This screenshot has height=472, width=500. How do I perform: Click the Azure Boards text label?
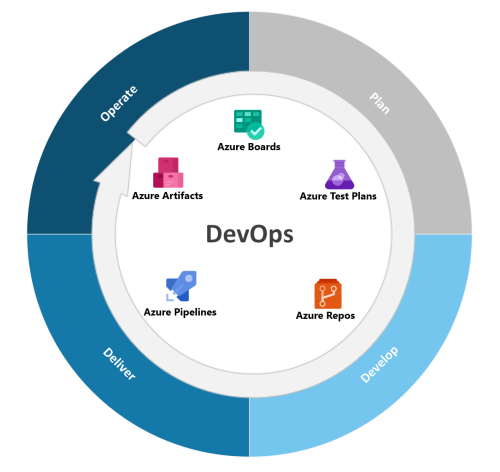249,147
